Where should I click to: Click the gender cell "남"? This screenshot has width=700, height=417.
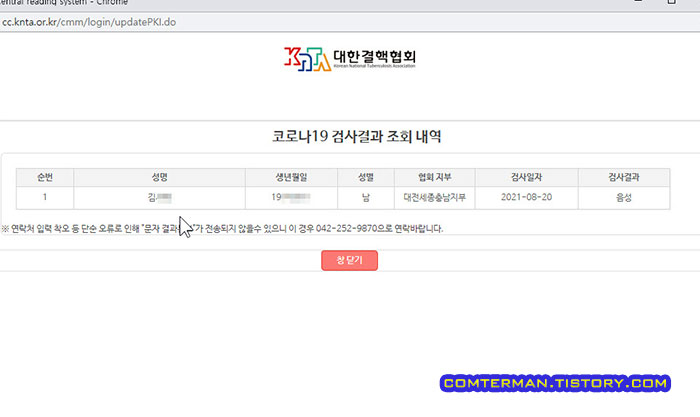click(366, 197)
